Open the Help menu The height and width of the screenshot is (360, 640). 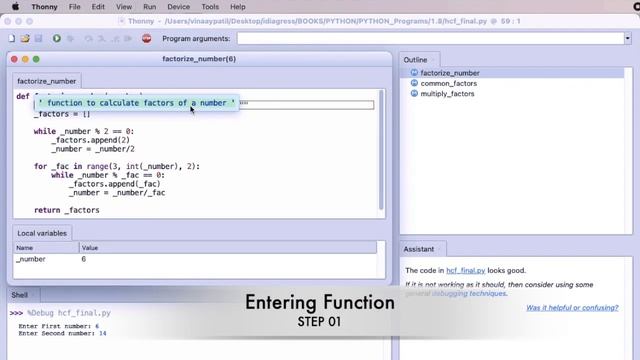[x=238, y=7]
